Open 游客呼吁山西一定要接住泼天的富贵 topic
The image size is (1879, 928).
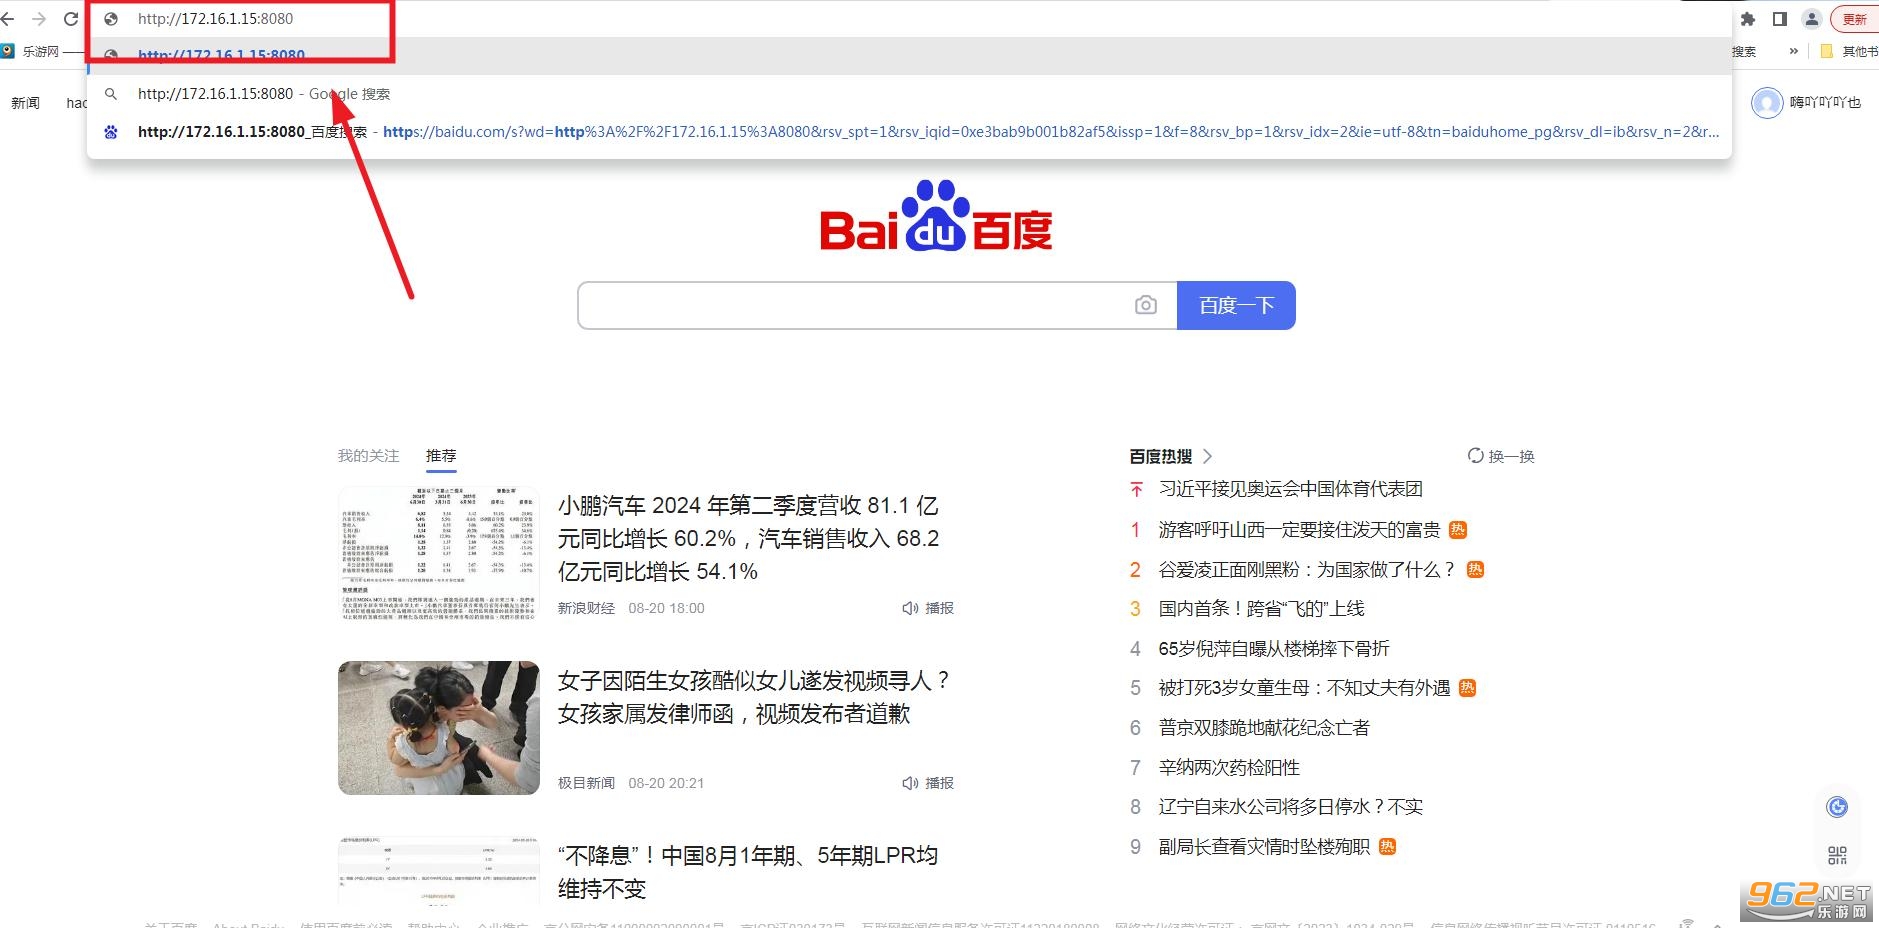click(x=1299, y=530)
